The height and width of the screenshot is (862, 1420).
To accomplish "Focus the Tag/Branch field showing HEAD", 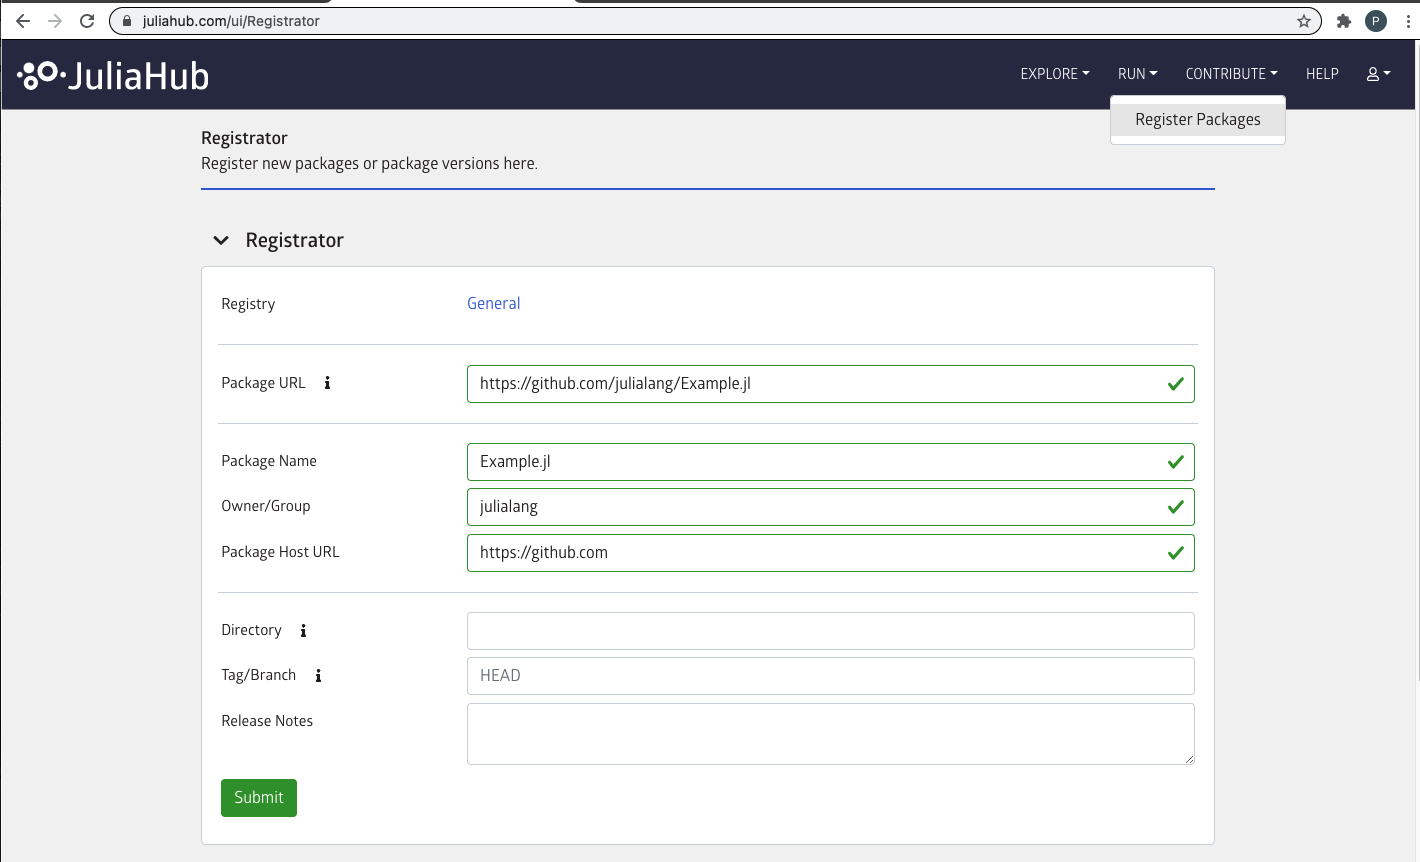I will (x=831, y=676).
